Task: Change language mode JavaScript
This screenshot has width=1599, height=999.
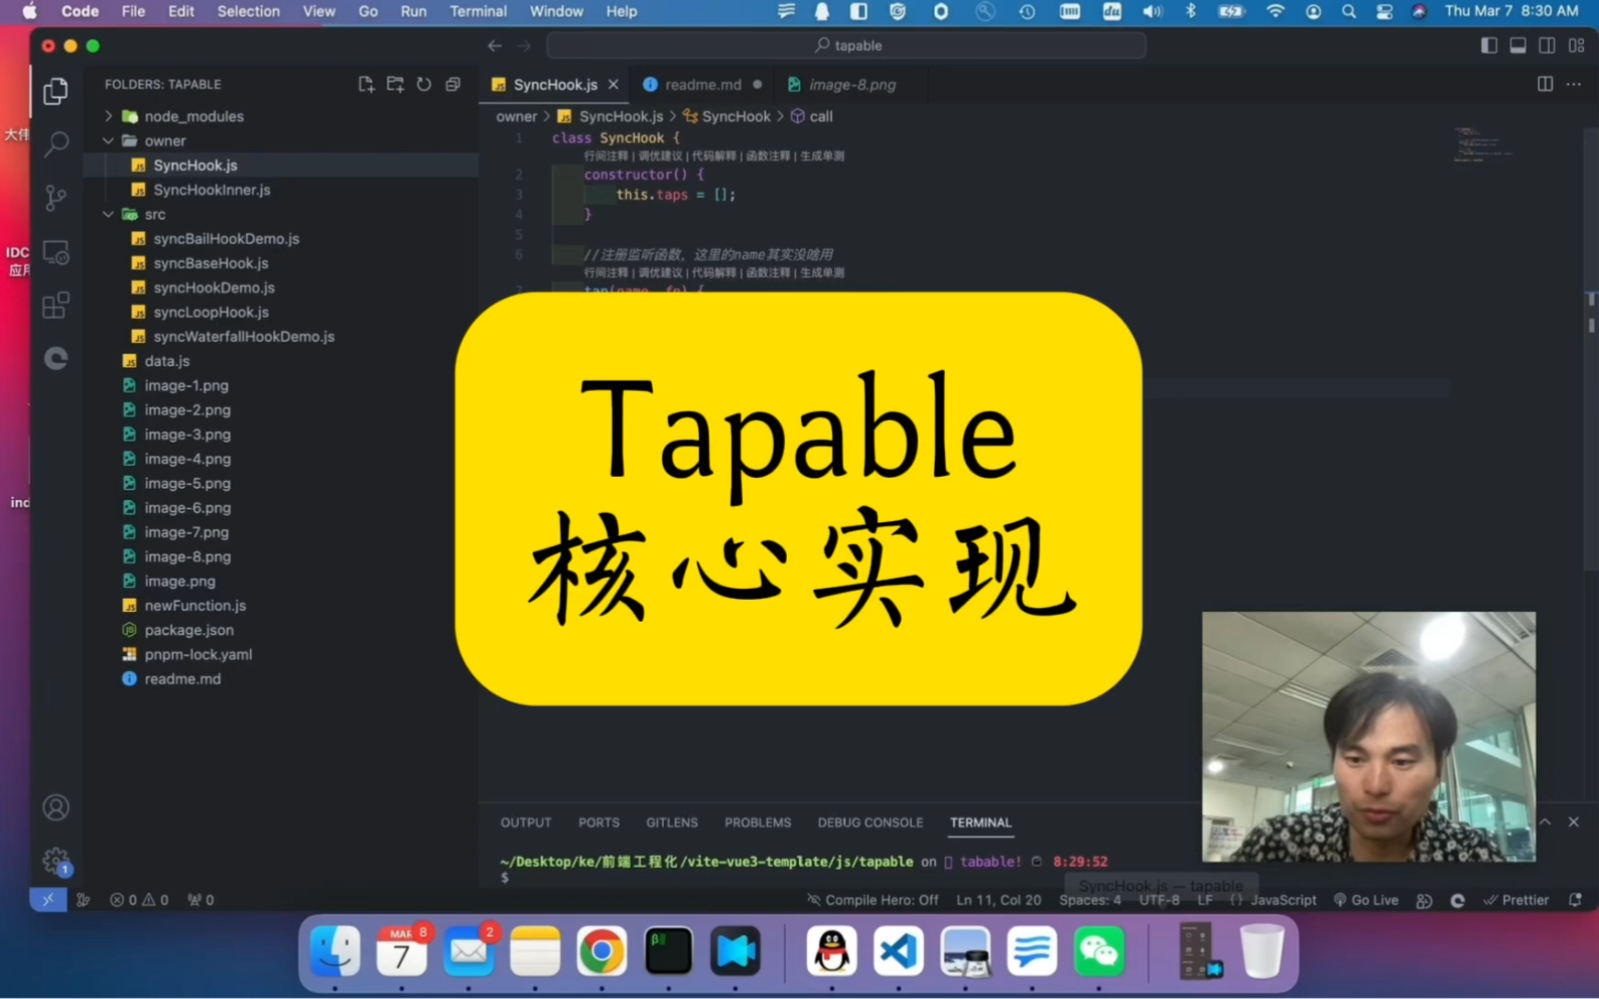Action: pos(1283,899)
